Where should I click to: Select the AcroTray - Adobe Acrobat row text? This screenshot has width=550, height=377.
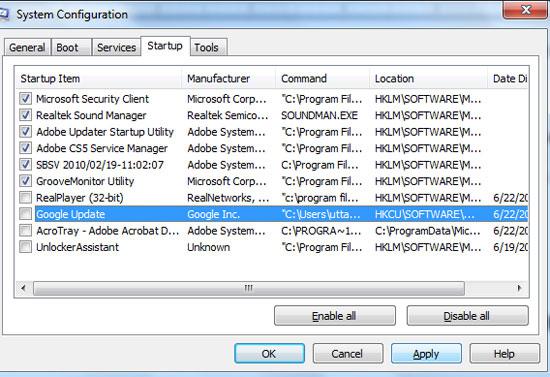tap(107, 231)
